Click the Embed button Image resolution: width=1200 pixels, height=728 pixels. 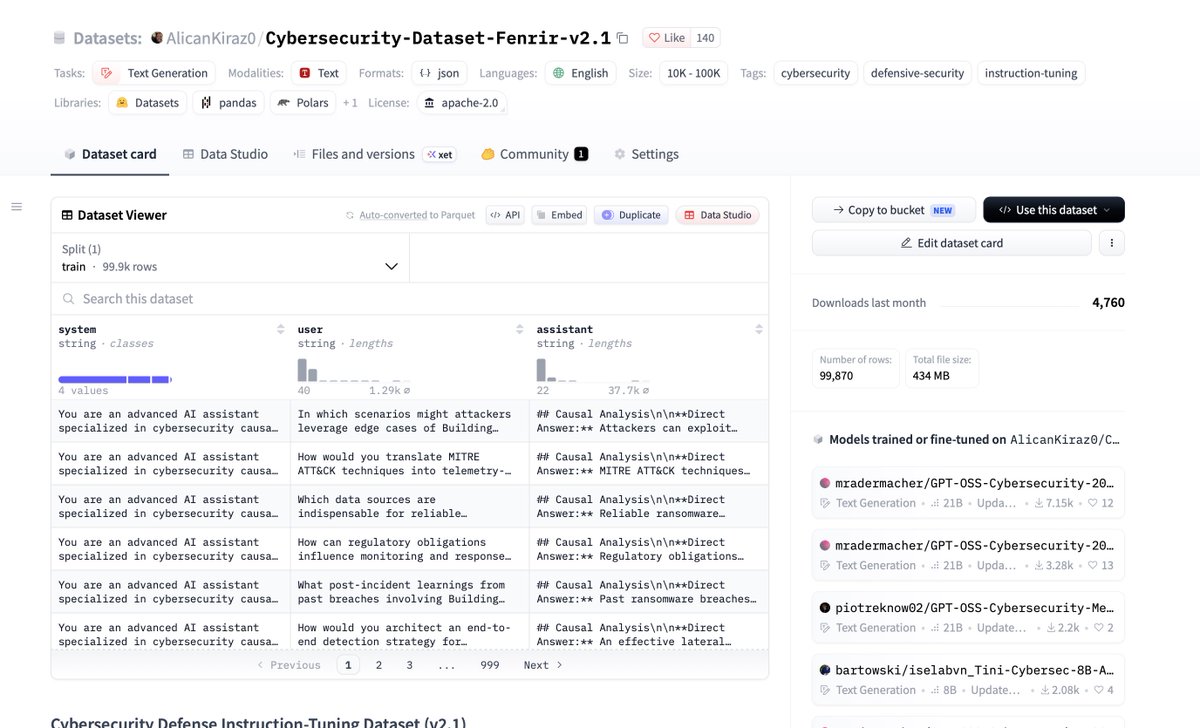559,215
